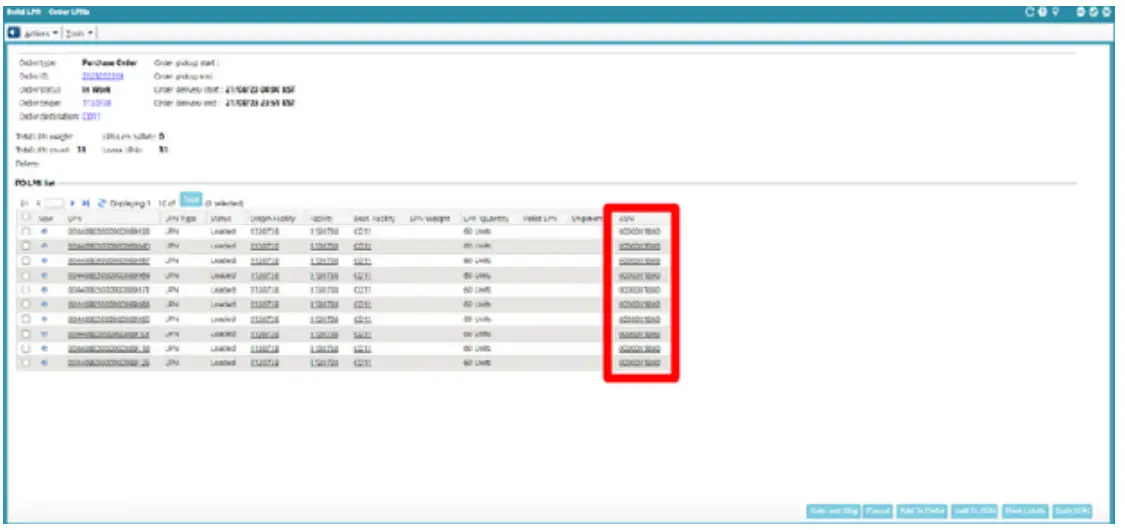This screenshot has width=1125, height=530.
Task: Select the checkbox of the first LPN row
Action: [x=26, y=232]
